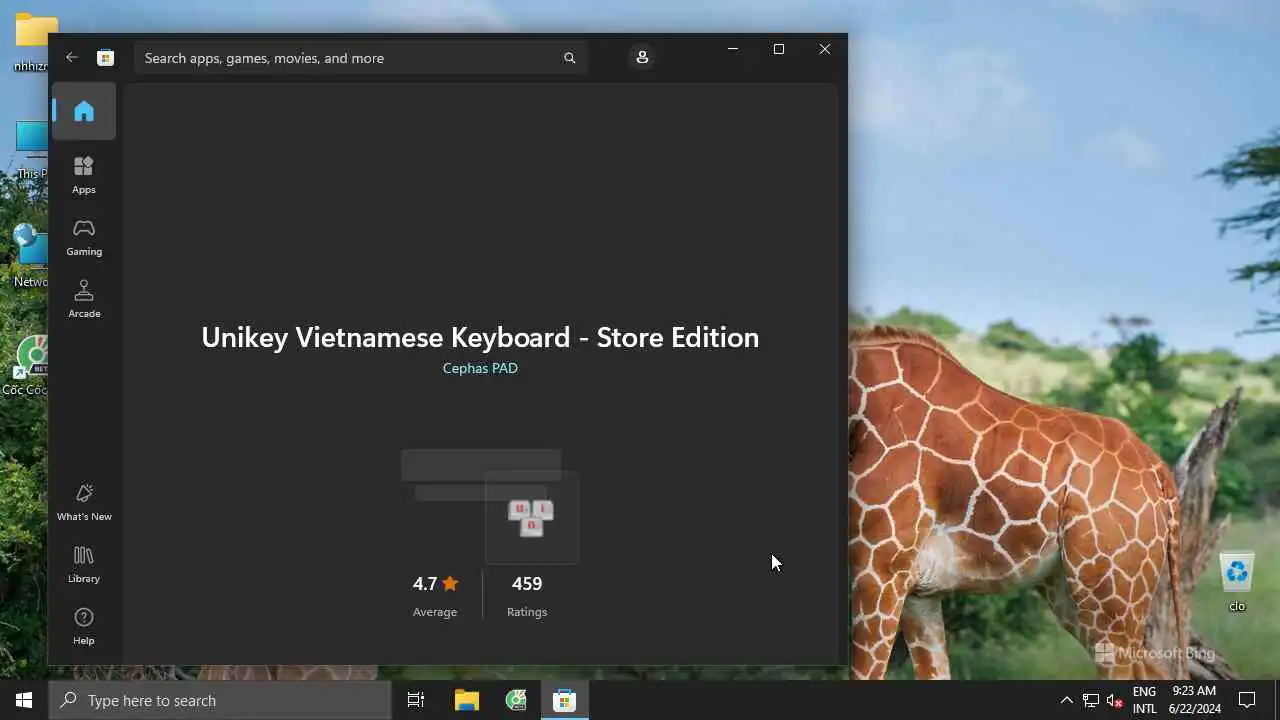Open Coc Coc browser from taskbar
The width and height of the screenshot is (1280, 720).
[x=516, y=700]
